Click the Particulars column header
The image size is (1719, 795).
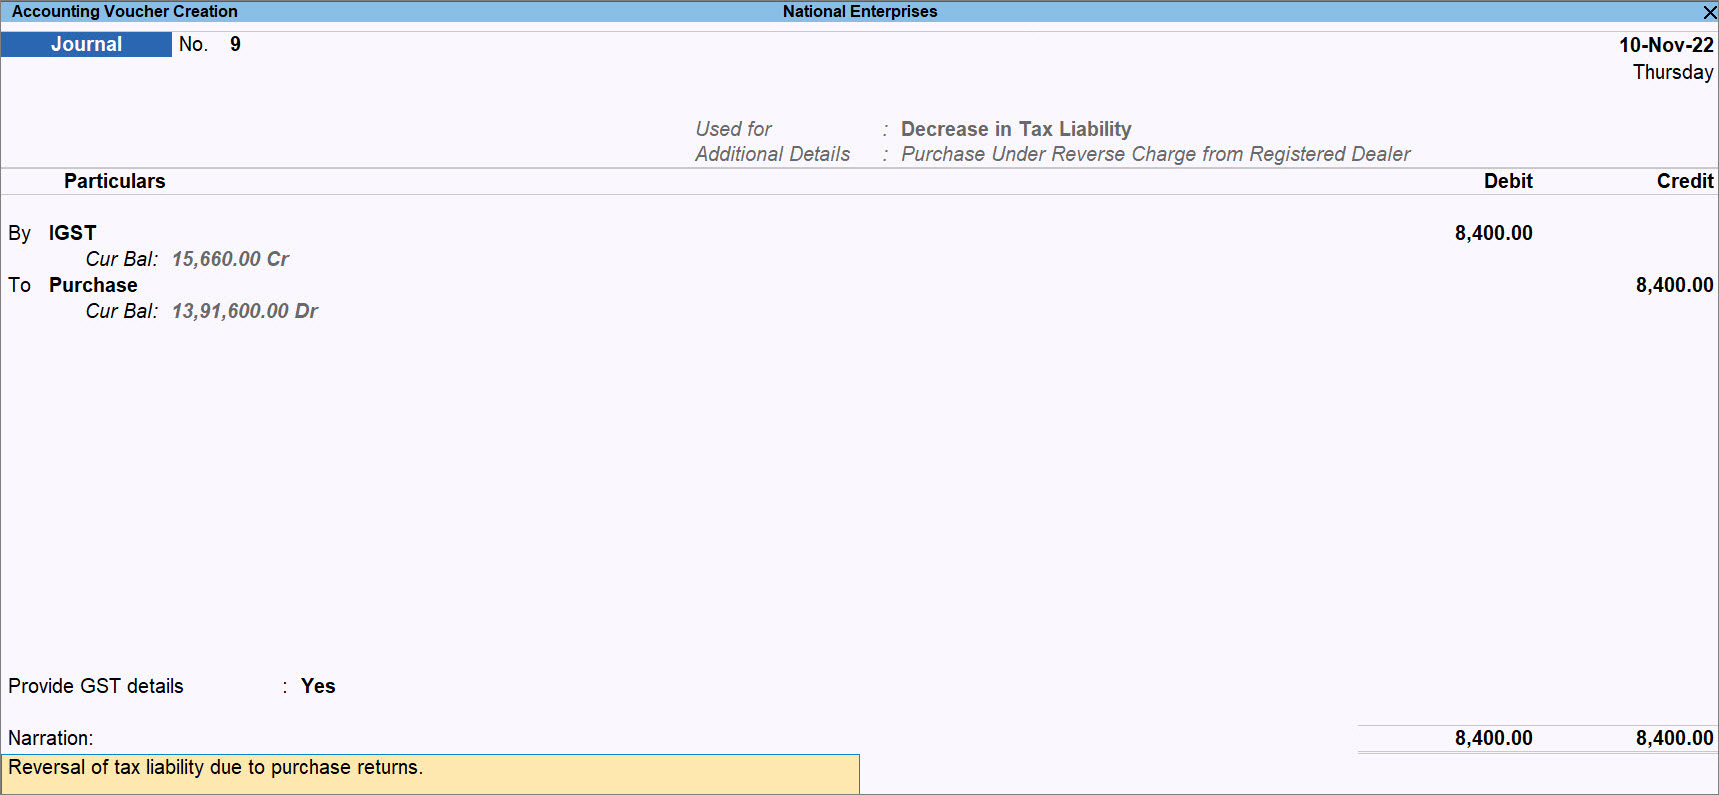tap(115, 181)
